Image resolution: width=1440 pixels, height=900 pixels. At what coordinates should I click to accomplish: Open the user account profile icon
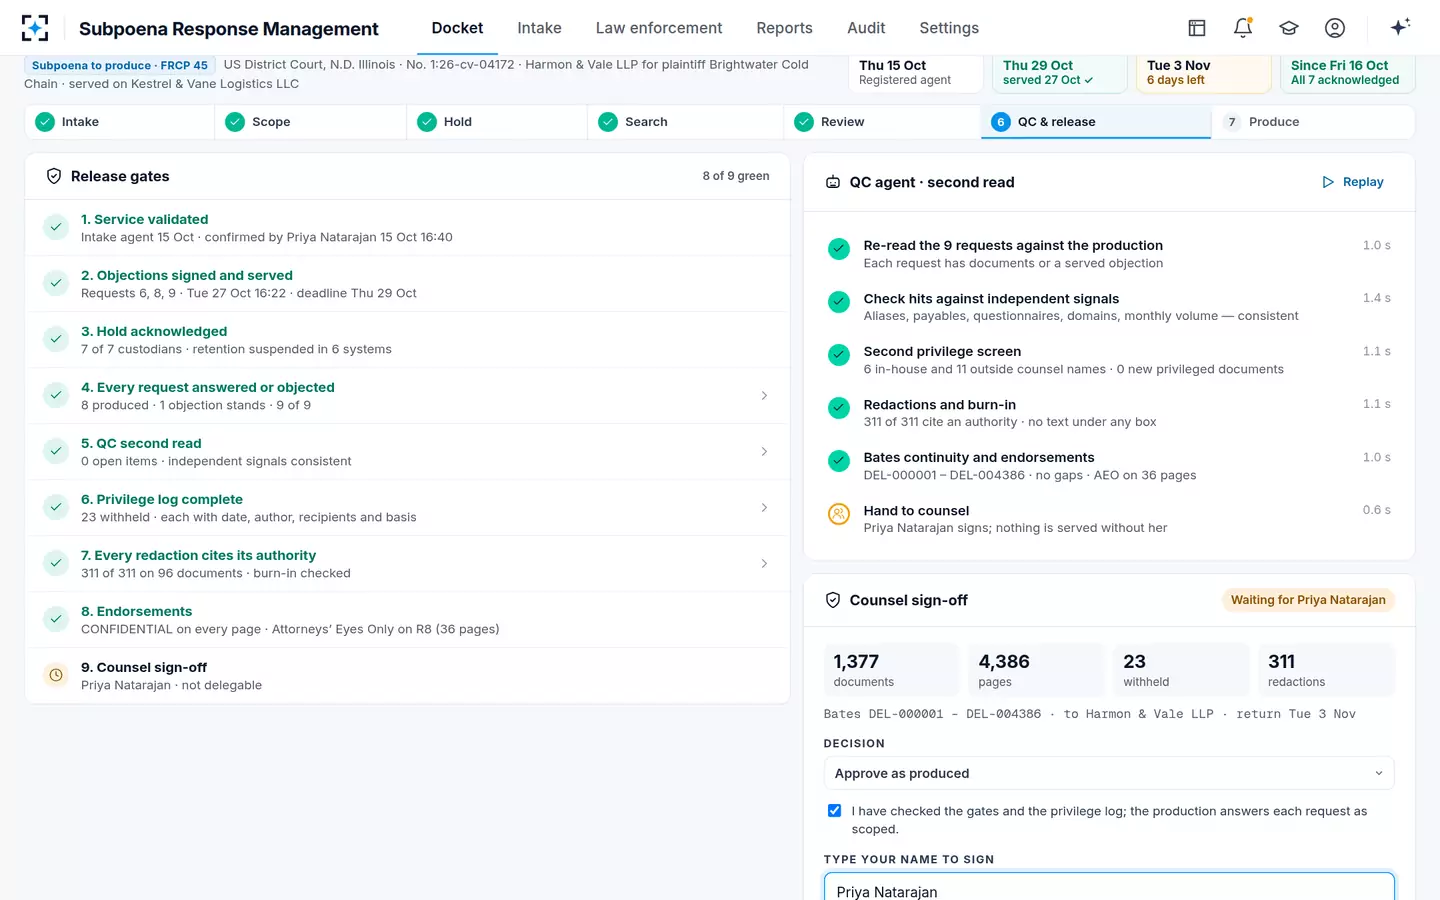click(x=1335, y=28)
